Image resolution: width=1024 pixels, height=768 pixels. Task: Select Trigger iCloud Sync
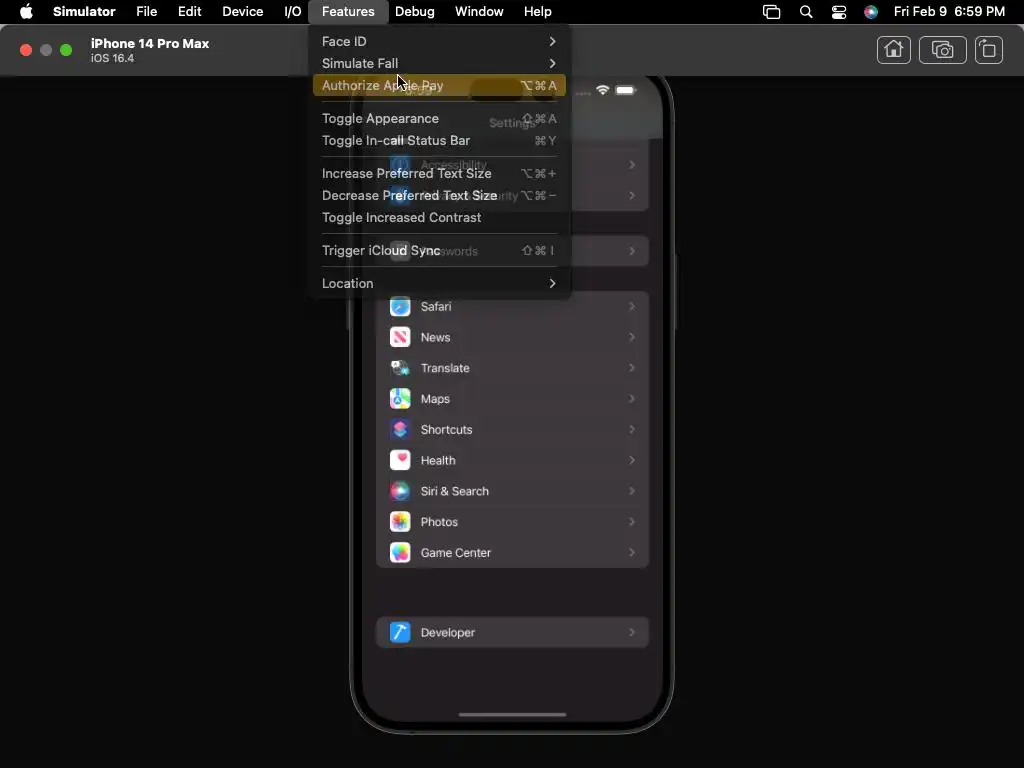coord(440,250)
